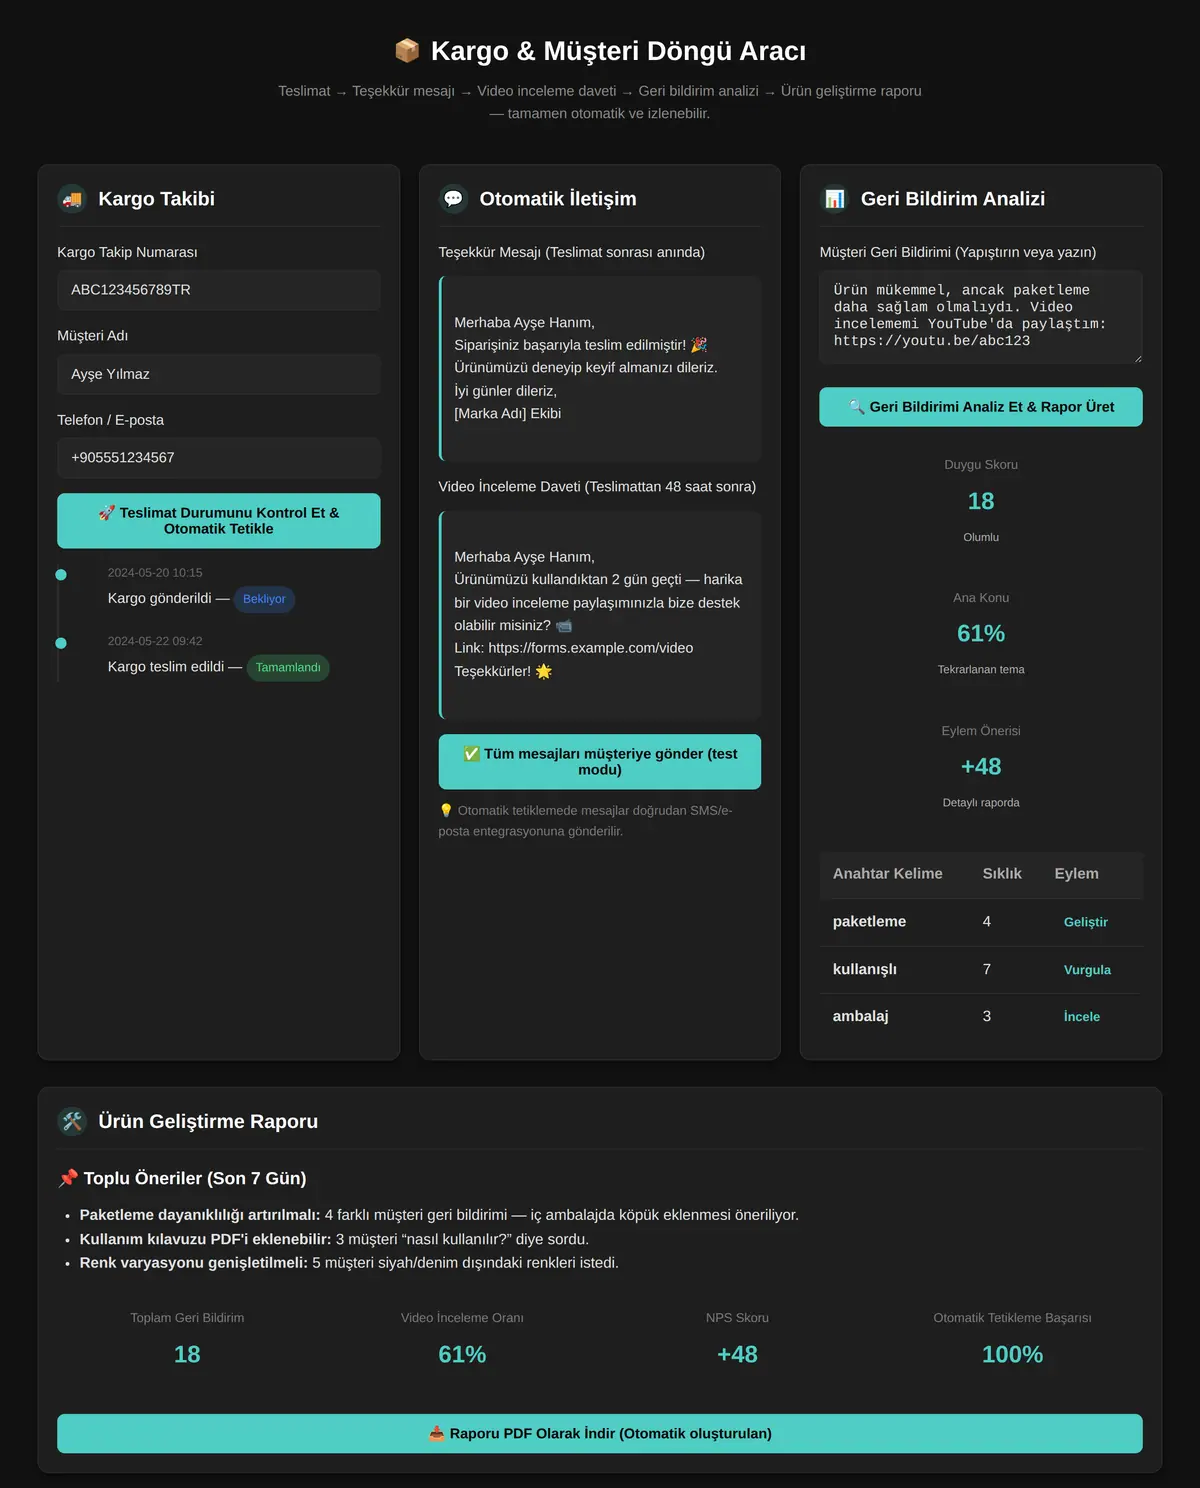Click the Müşteri Geri Bildirimi textarea

(x=981, y=316)
